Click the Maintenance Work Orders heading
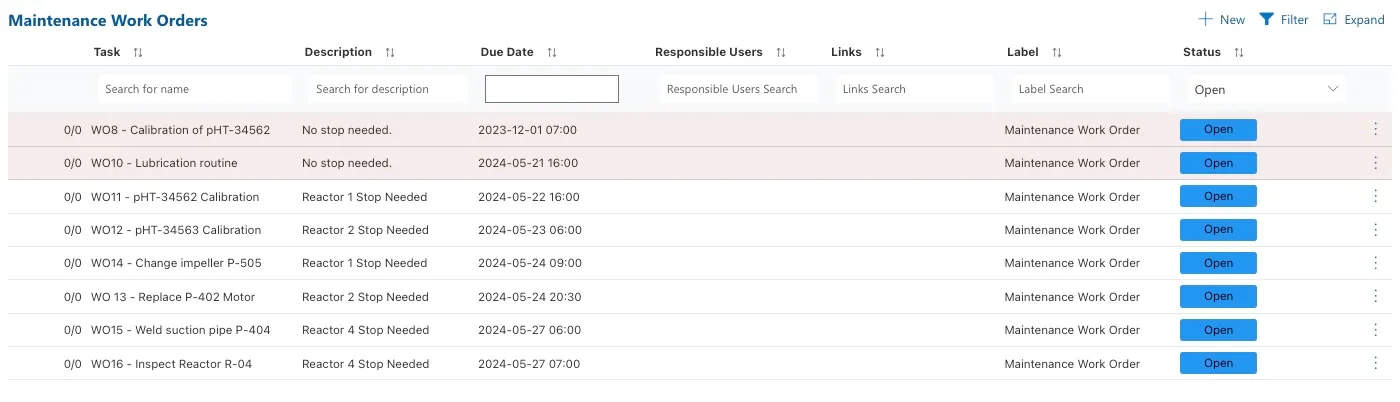 108,20
